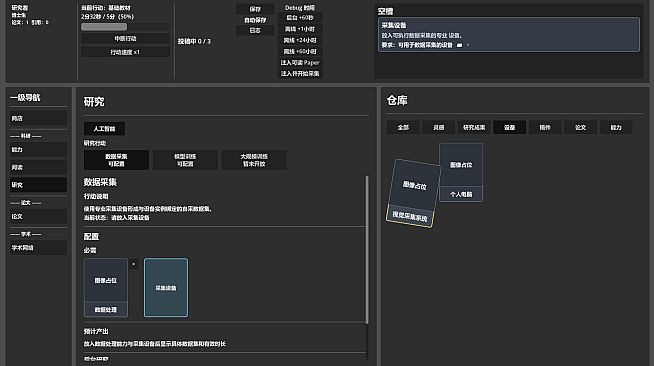Click the 采集设备 slot info box
This screenshot has width=654, height=366.
pos(509,35)
